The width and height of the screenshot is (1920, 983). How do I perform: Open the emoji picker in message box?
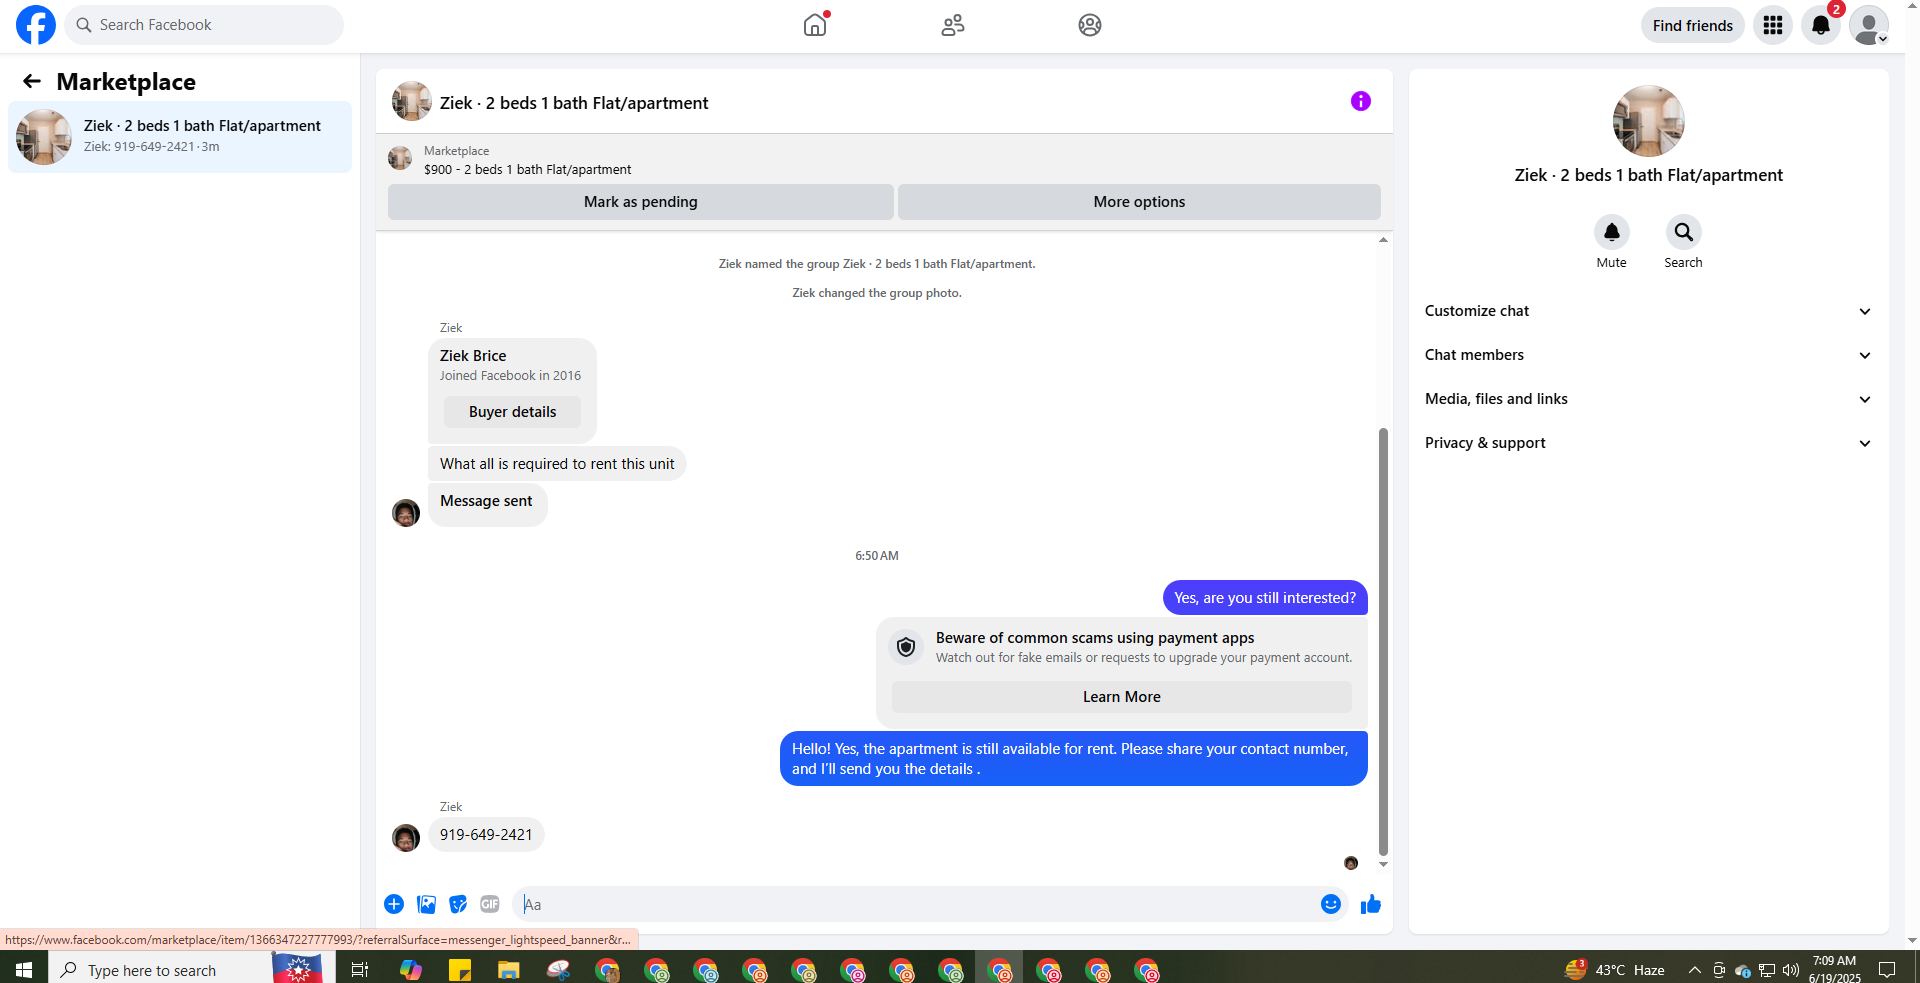coord(1331,904)
